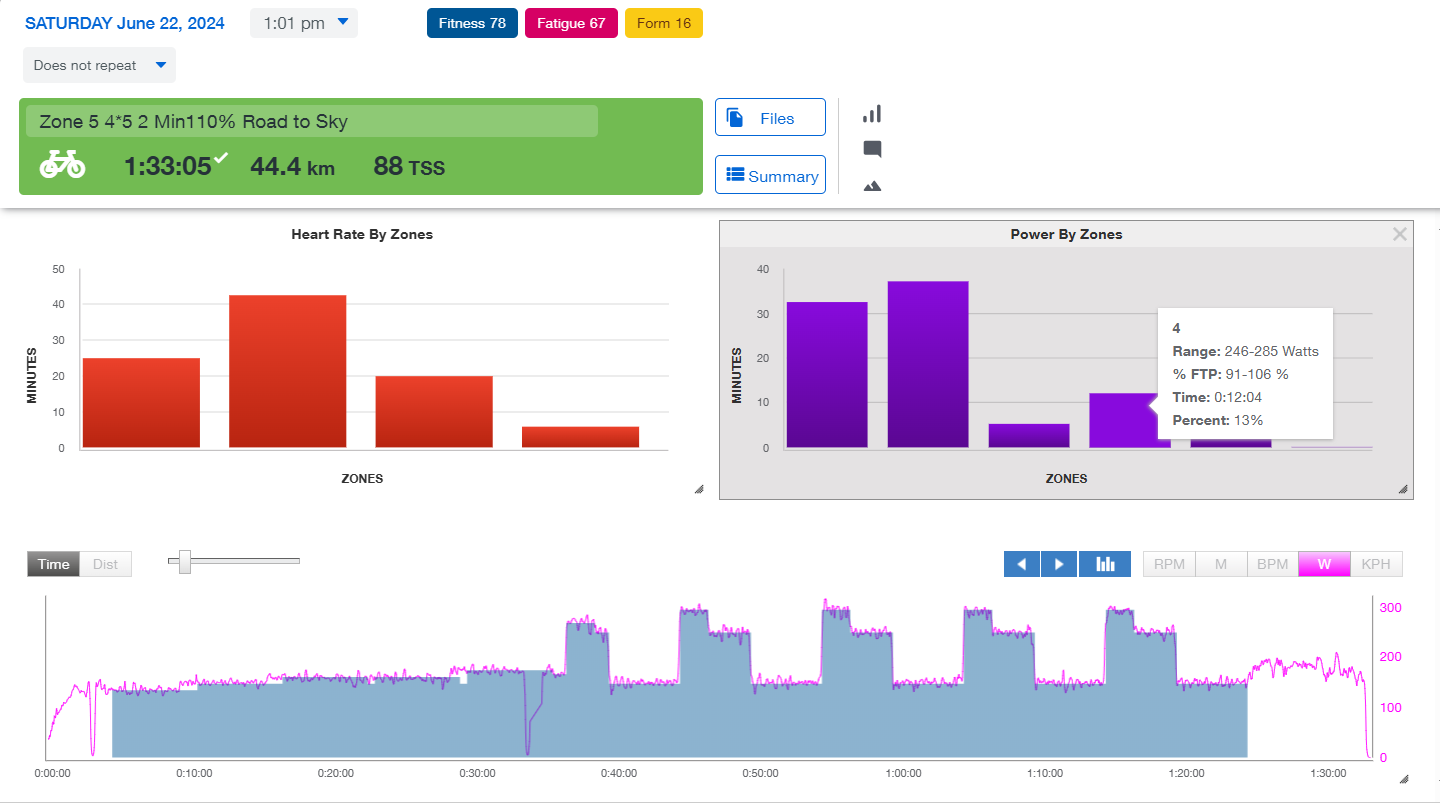Open the comments speech bubble icon
The image size is (1440, 810).
click(872, 150)
